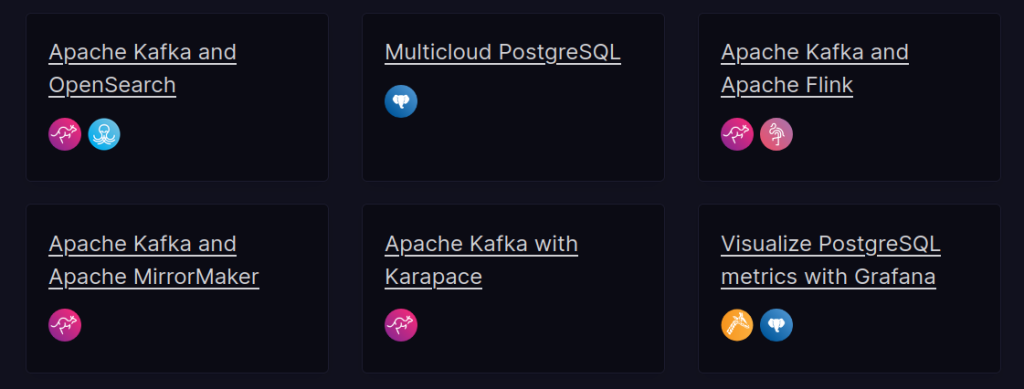
Task: Click the blue OpenSearch octopus icon
Action: (x=104, y=134)
